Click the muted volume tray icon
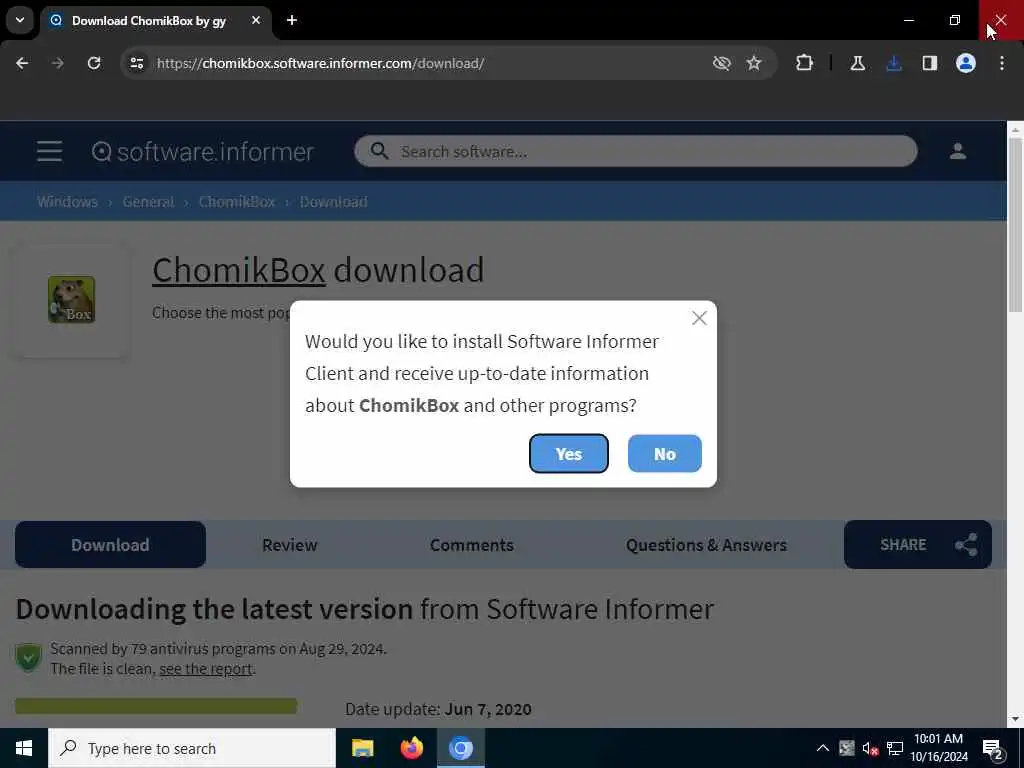 870,748
